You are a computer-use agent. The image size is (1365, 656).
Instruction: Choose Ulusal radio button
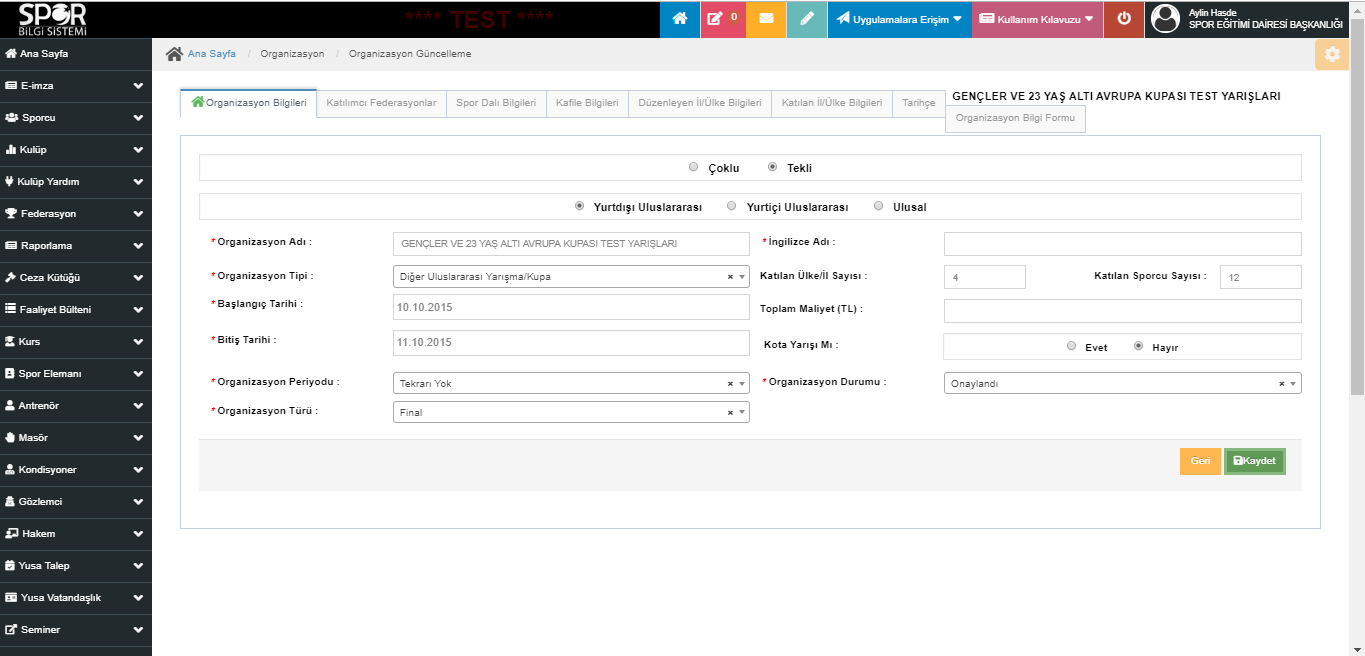coord(879,206)
